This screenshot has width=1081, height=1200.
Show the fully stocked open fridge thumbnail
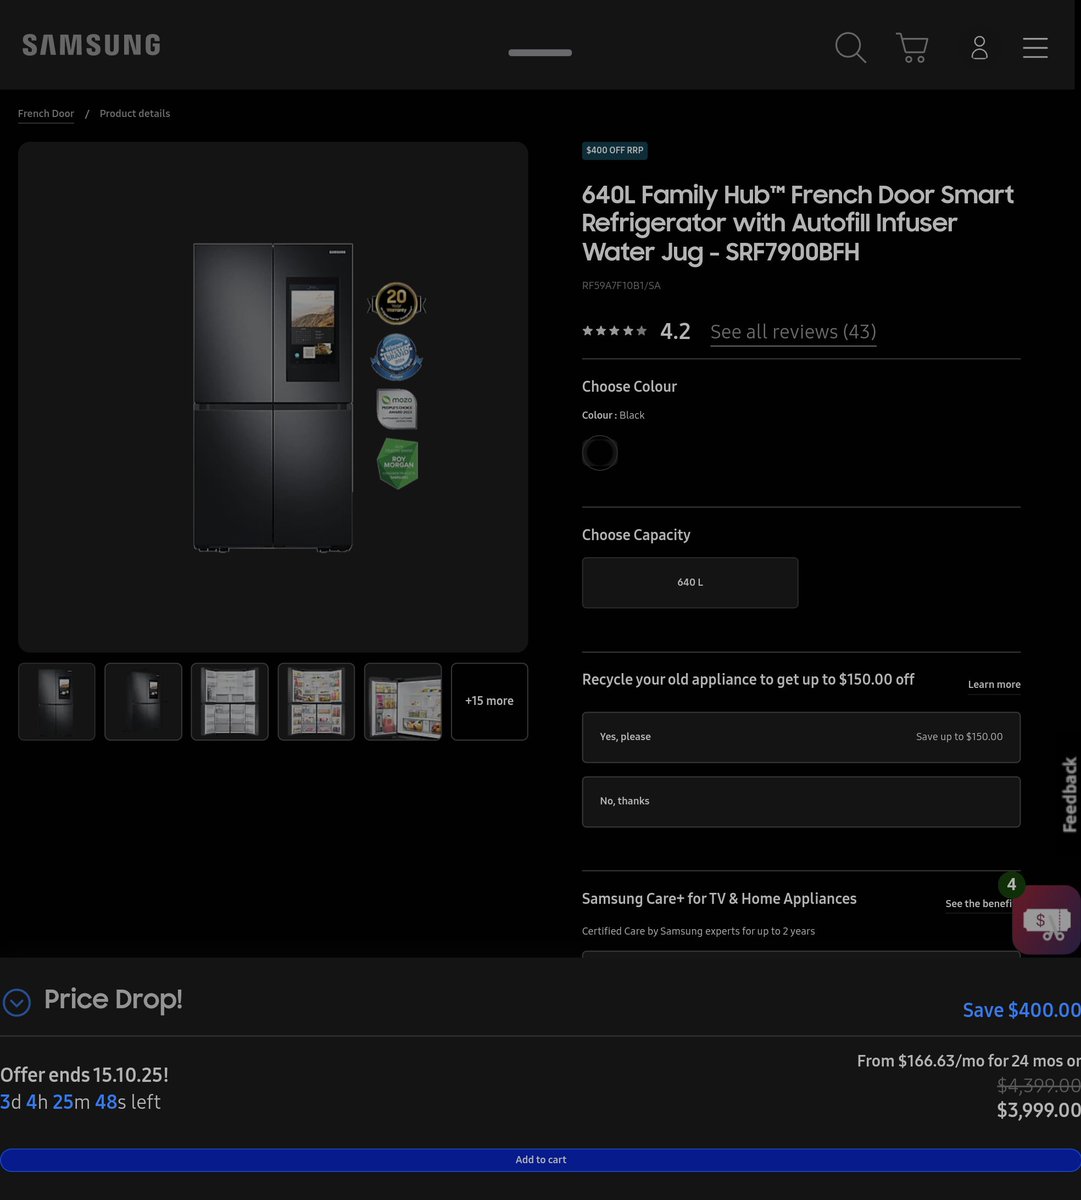tap(316, 702)
